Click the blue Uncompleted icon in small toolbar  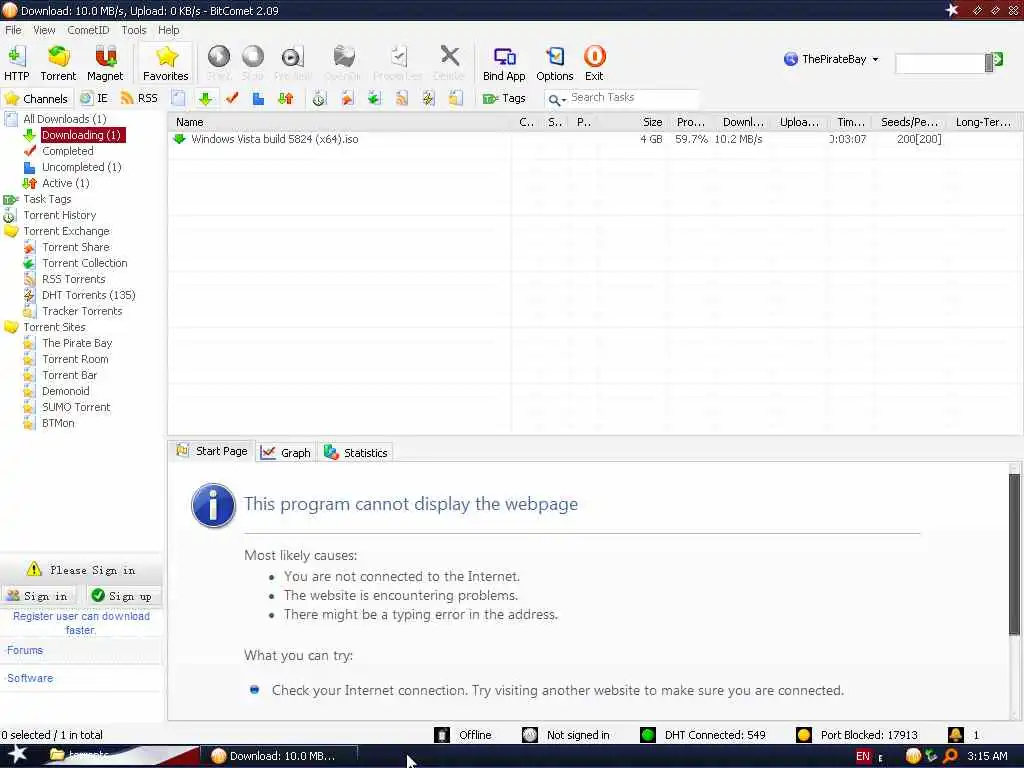[x=259, y=99]
